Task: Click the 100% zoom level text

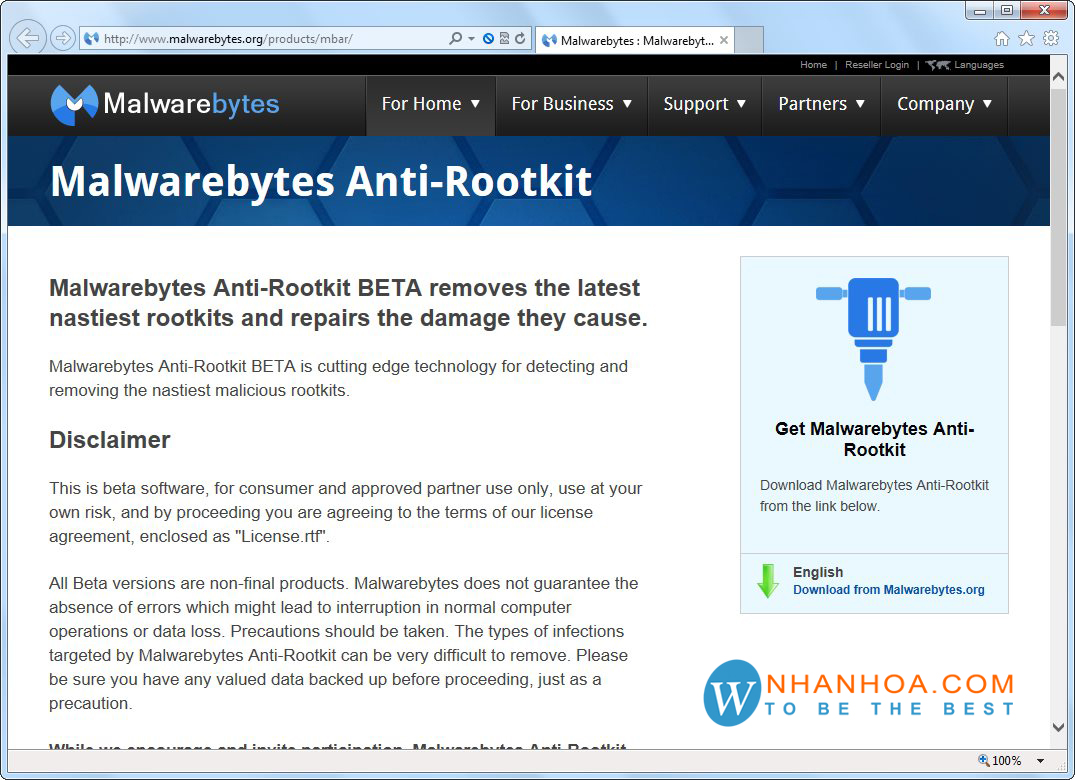Action: click(1006, 761)
